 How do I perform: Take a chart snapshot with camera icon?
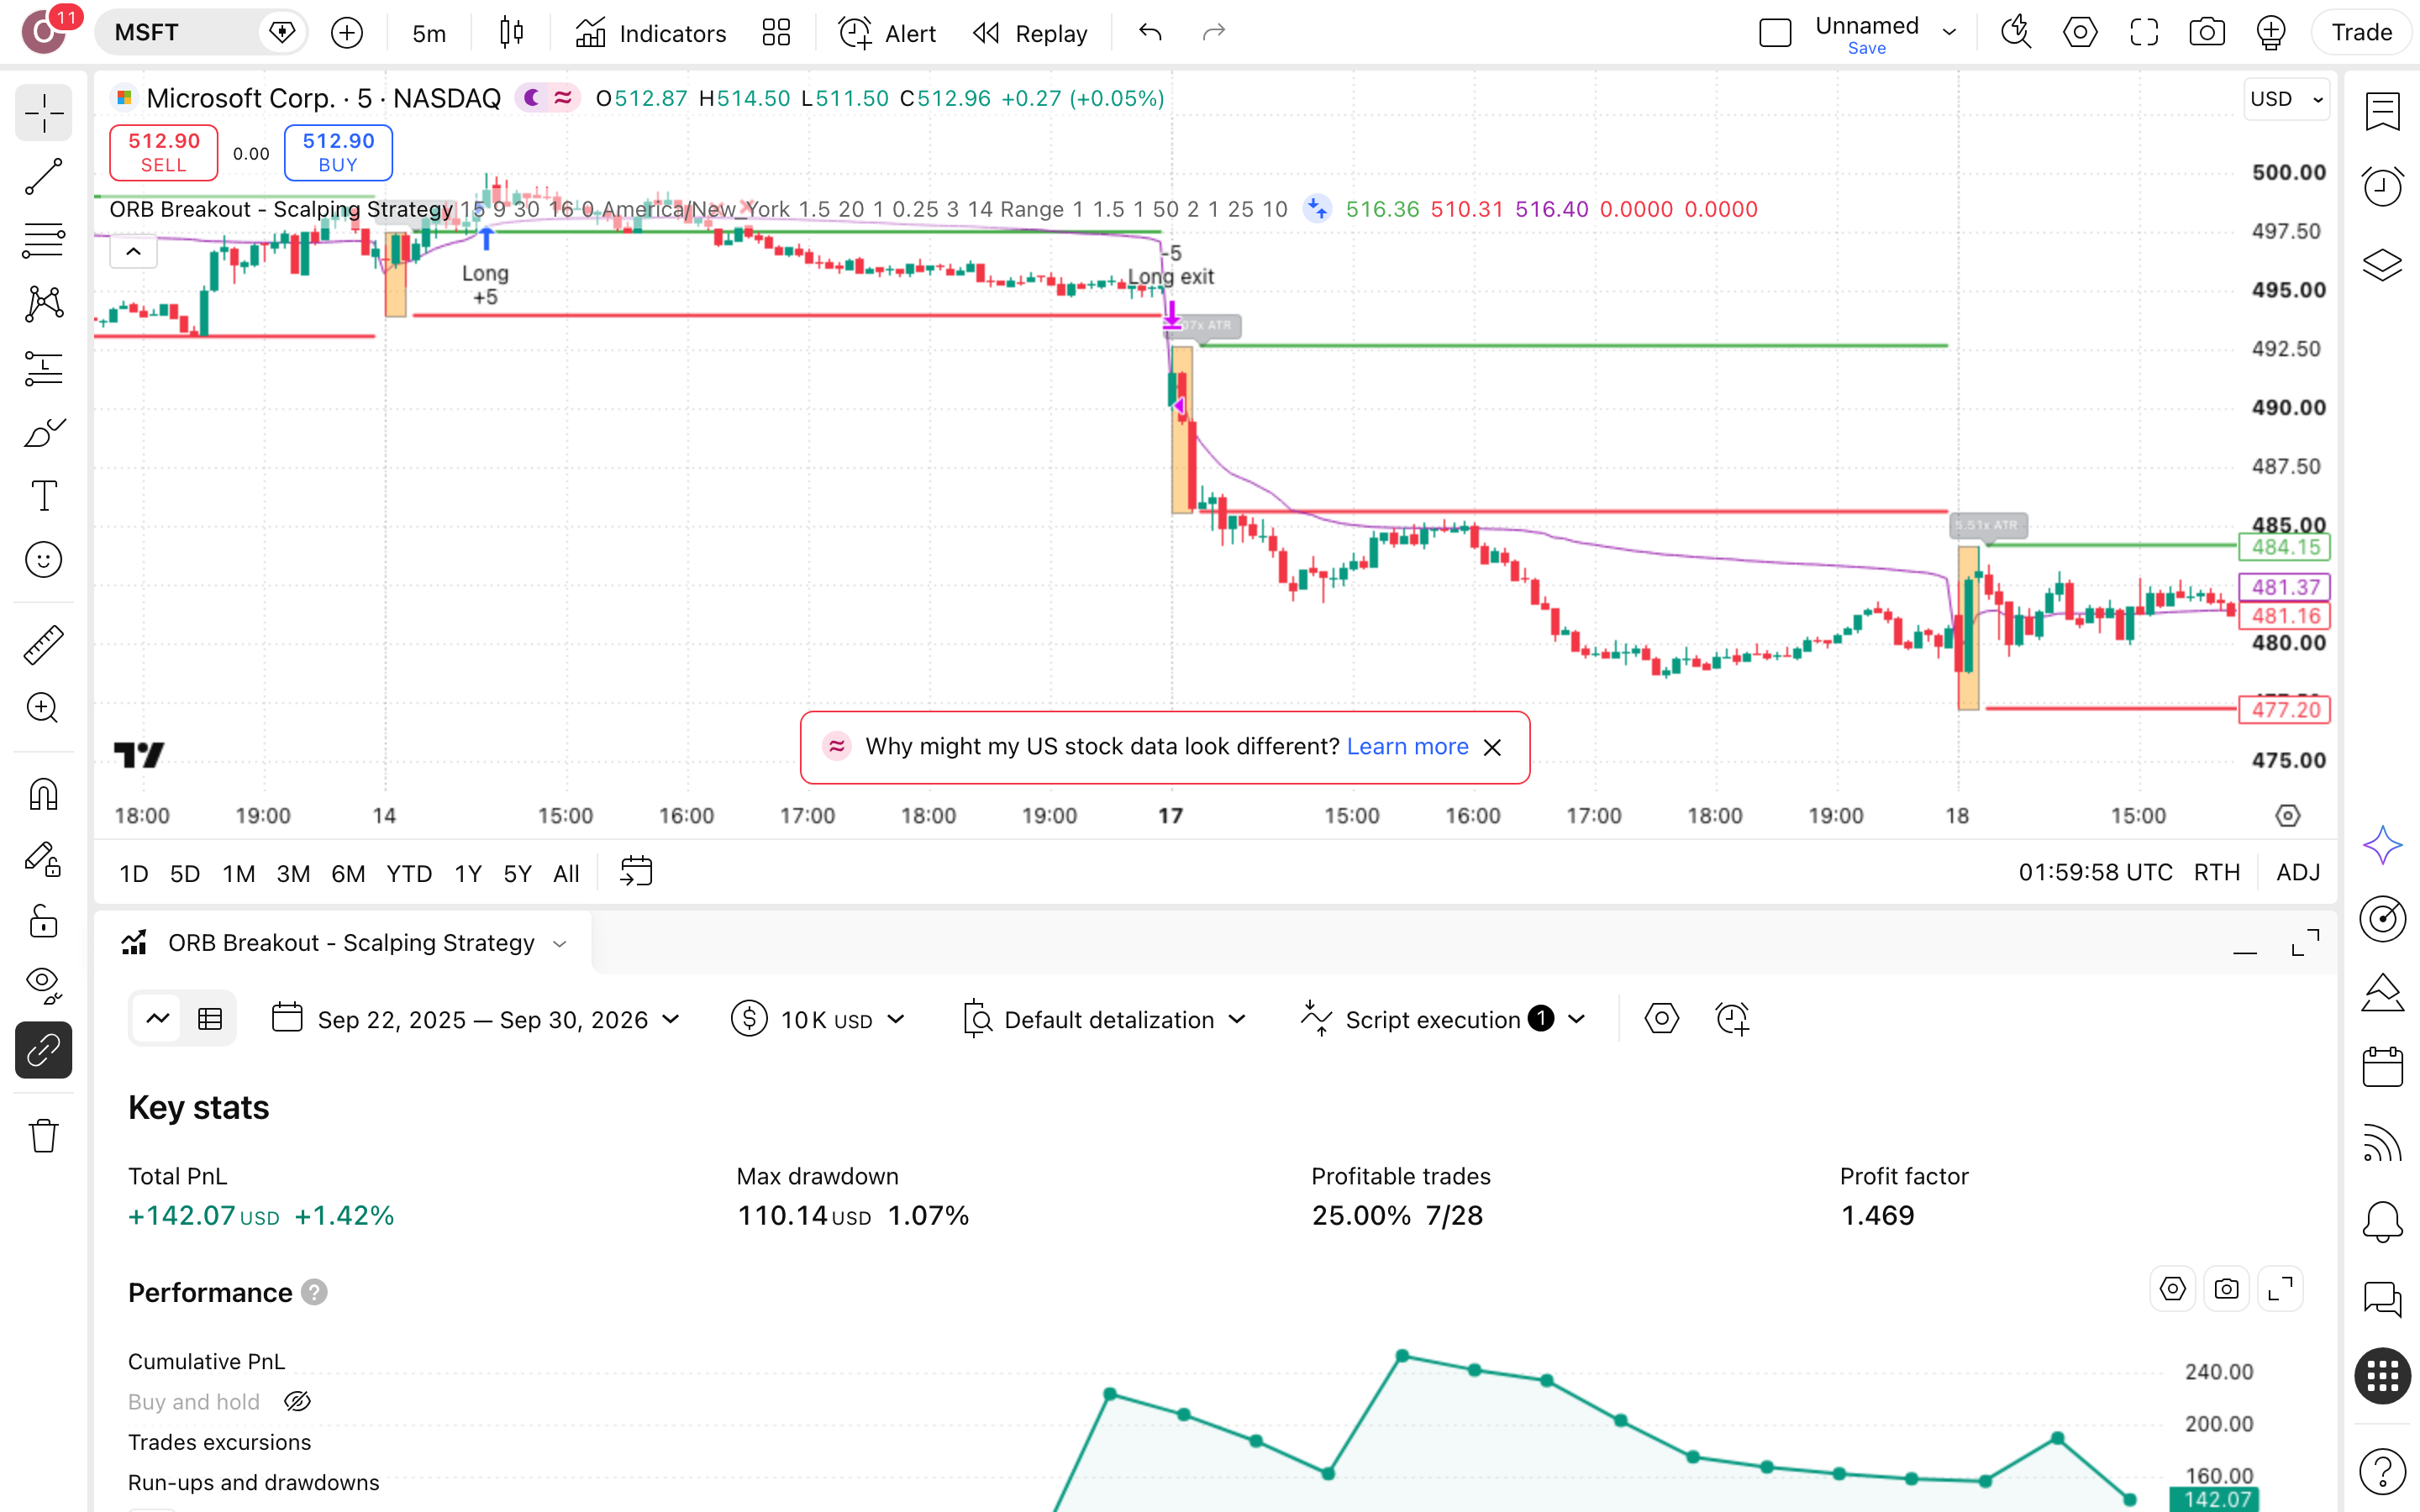coord(2207,33)
